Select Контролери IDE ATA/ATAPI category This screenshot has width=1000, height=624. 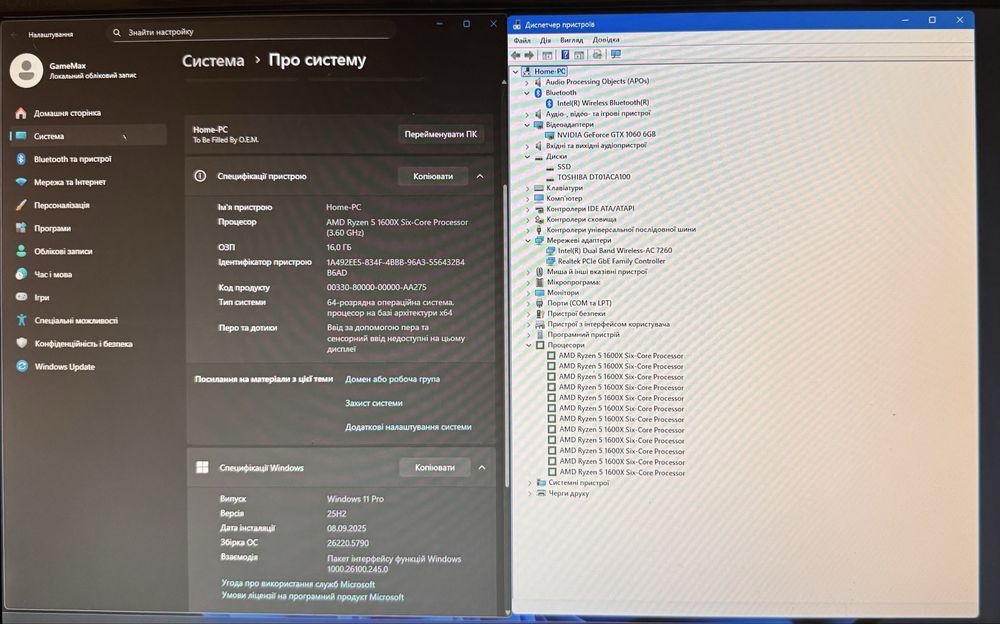coord(590,209)
